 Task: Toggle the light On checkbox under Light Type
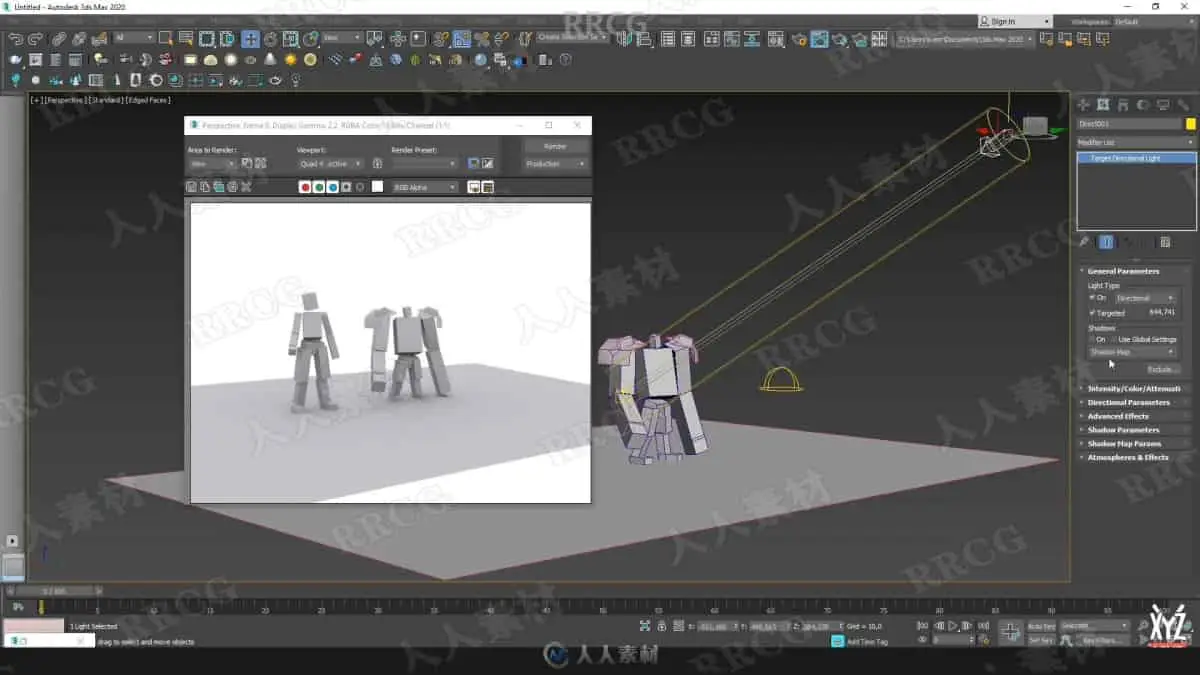coord(1092,298)
